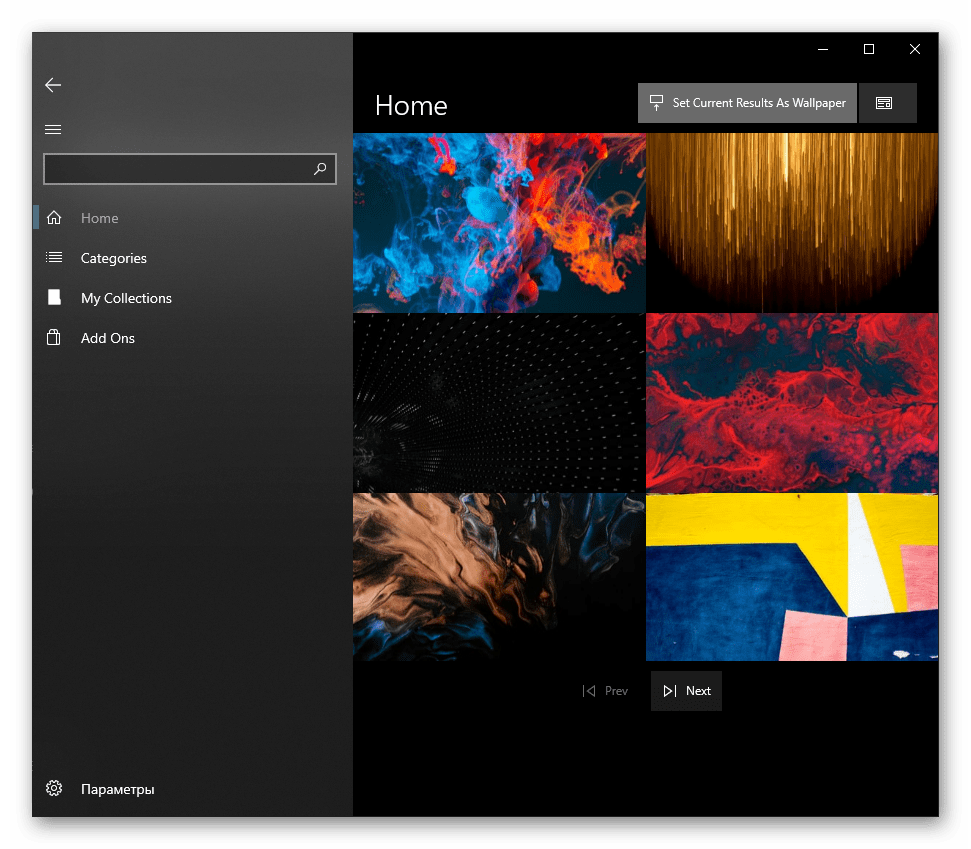Open Categories from sidebar
This screenshot has width=971, height=849.
[x=113, y=258]
